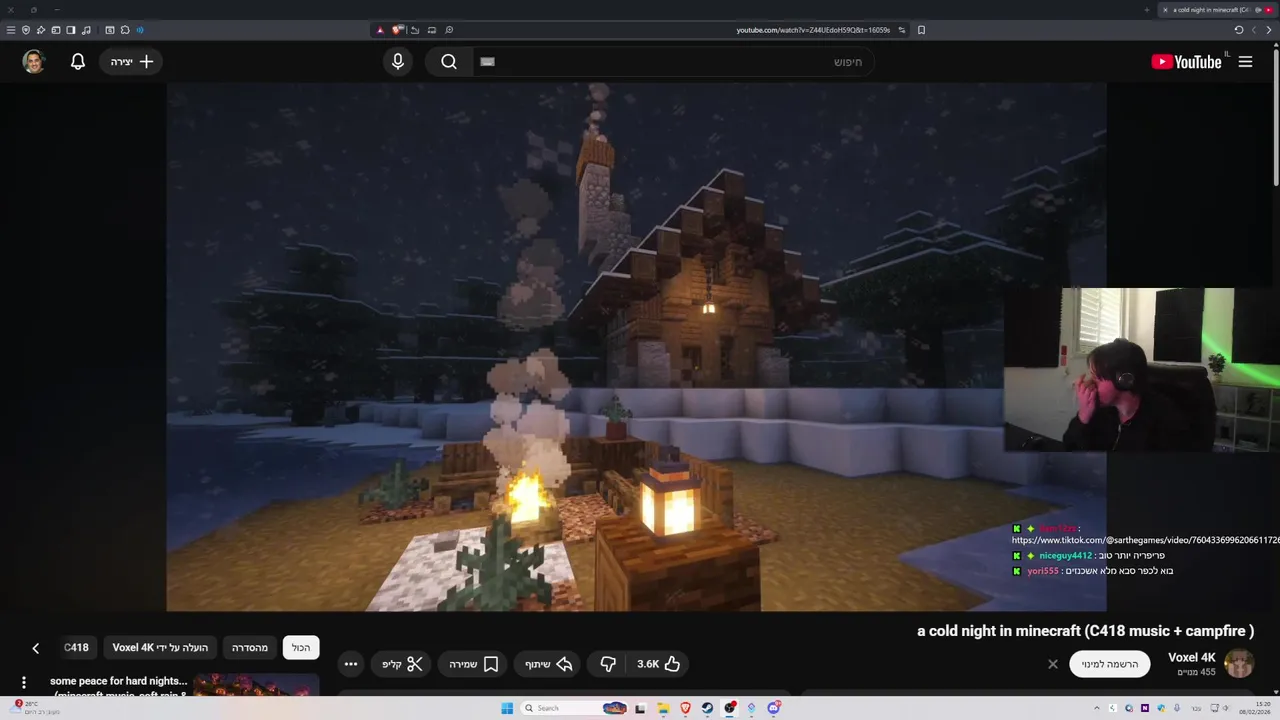Click the triangle rewards icon in address bar
The width and height of the screenshot is (1280, 720).
(x=380, y=30)
